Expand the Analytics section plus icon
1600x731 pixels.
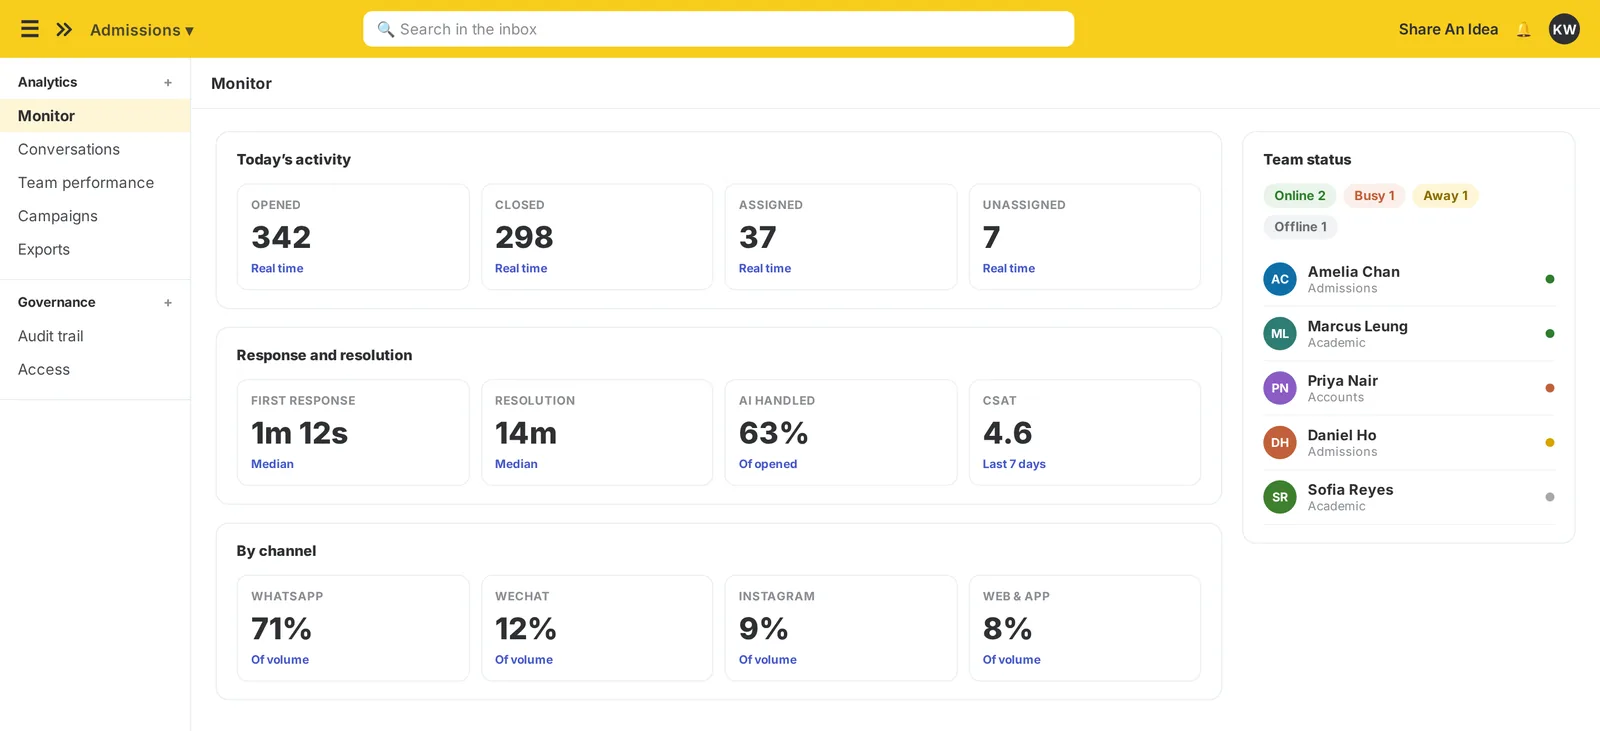[x=168, y=83]
